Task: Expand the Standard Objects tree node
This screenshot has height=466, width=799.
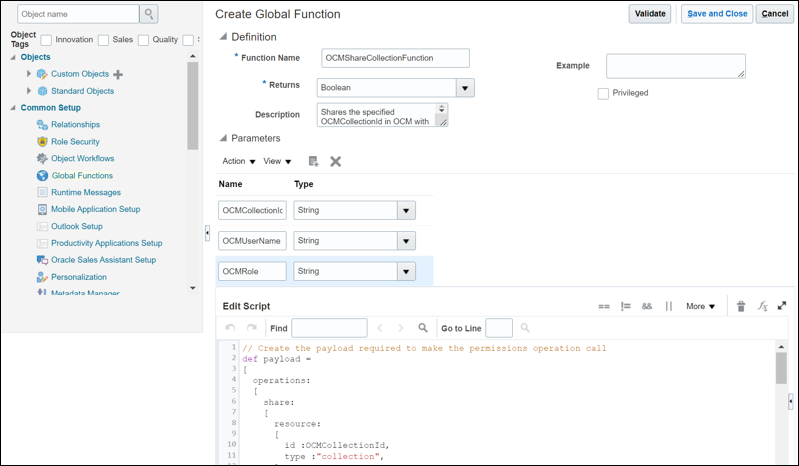Action: pyautogui.click(x=29, y=91)
